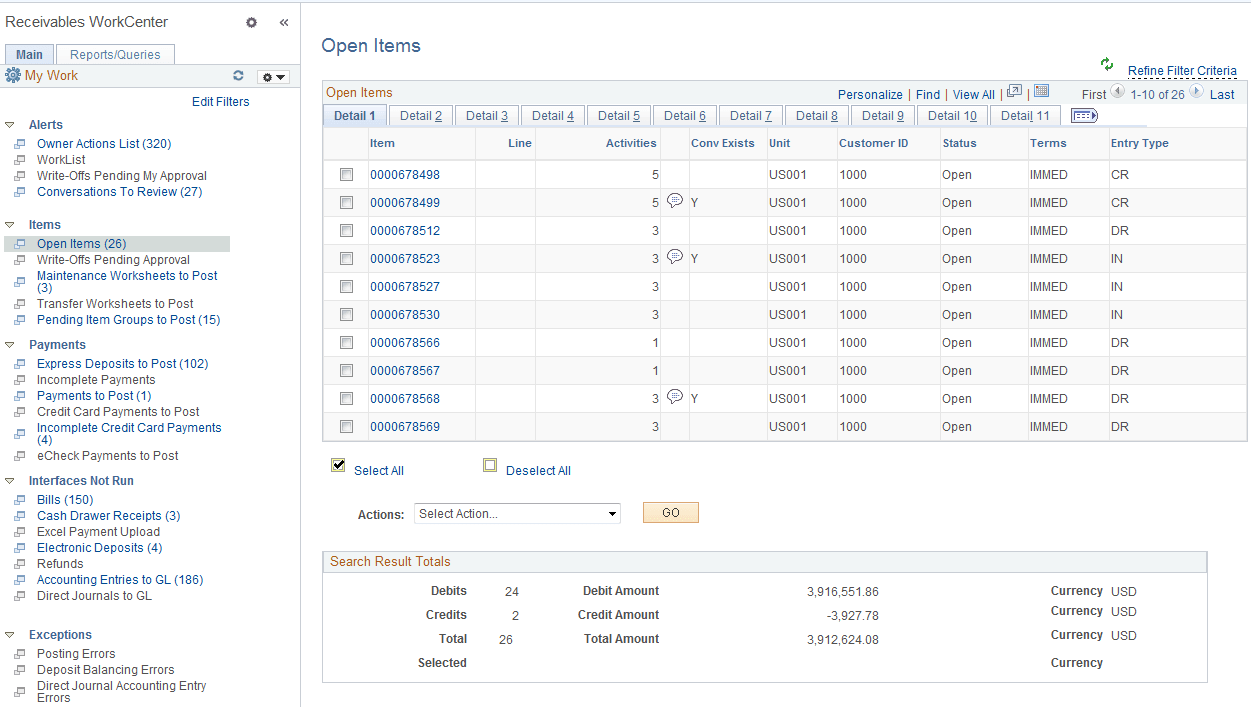Open the Edit Filters link
Screen dimensions: 1251x707
220,101
